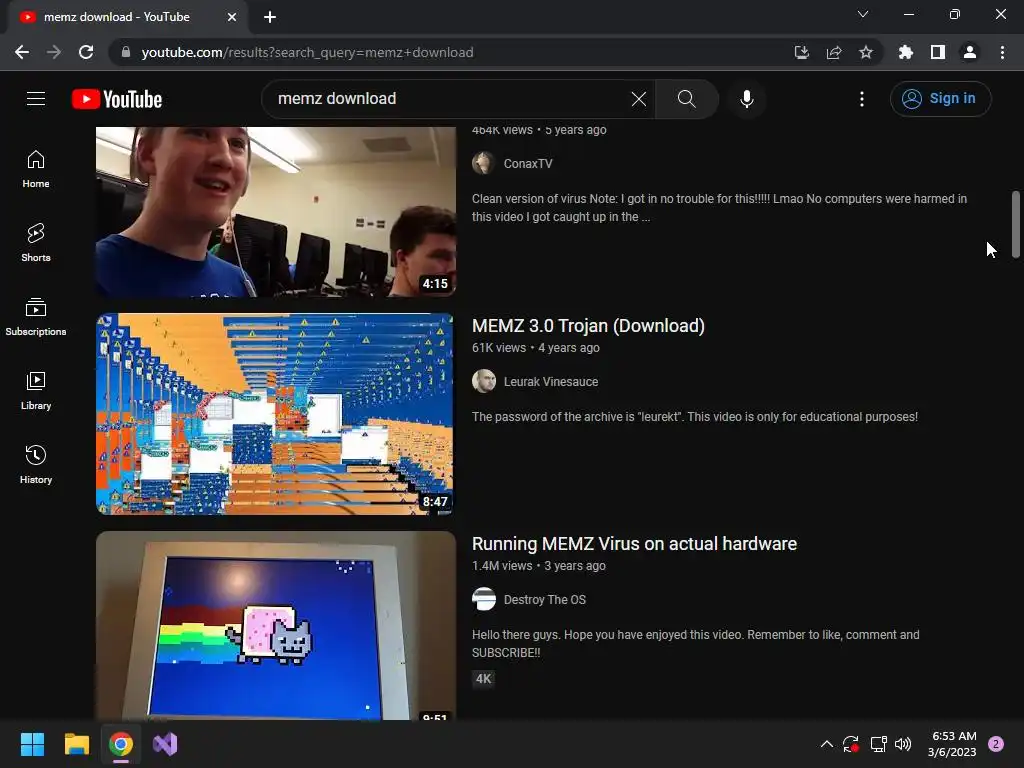Open volume control speaker icon
1024x768 pixels.
click(903, 744)
